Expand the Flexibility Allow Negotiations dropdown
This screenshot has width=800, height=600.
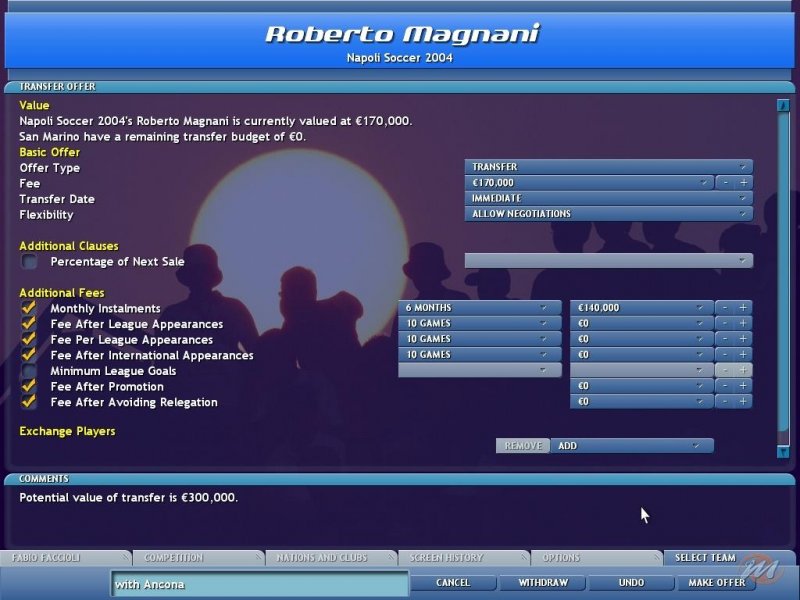(x=608, y=214)
